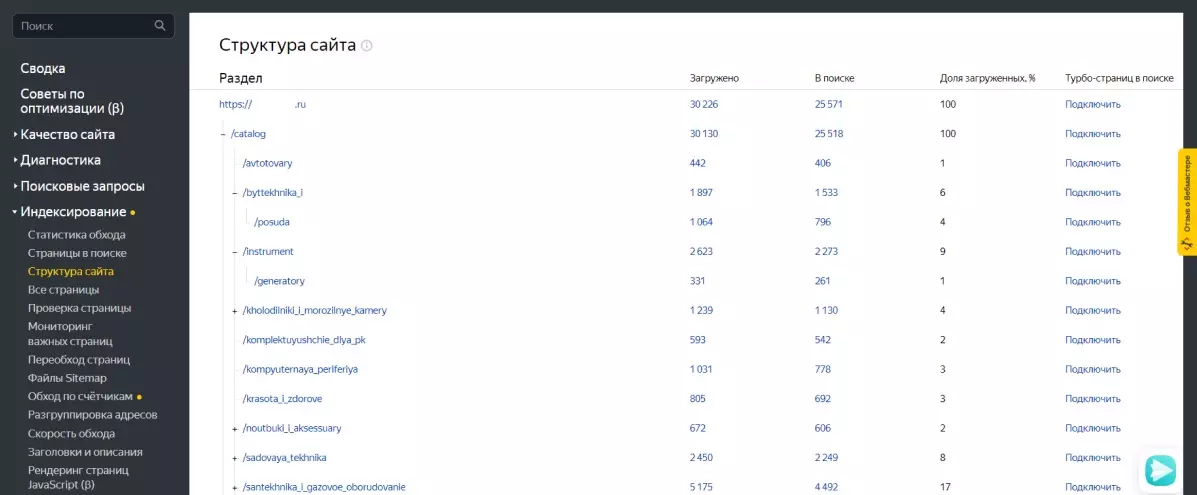Open Рендеринг страниц JavaScript page
Screen dimensions: 1197x495
(x=78, y=477)
